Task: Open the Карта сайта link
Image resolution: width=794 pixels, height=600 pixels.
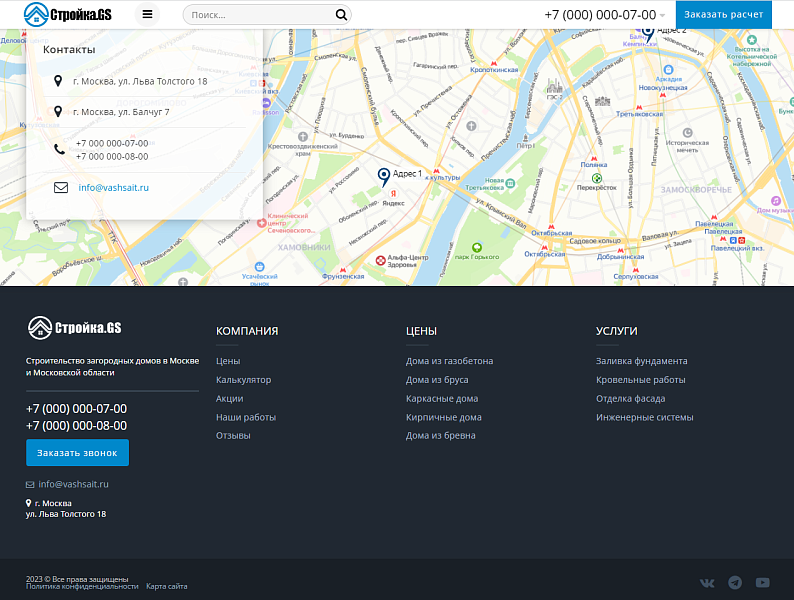Action: 166,586
